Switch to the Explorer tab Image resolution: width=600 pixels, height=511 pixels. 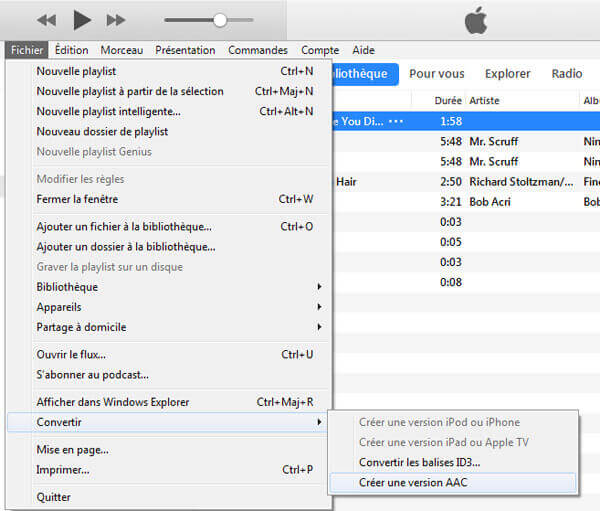click(x=507, y=74)
